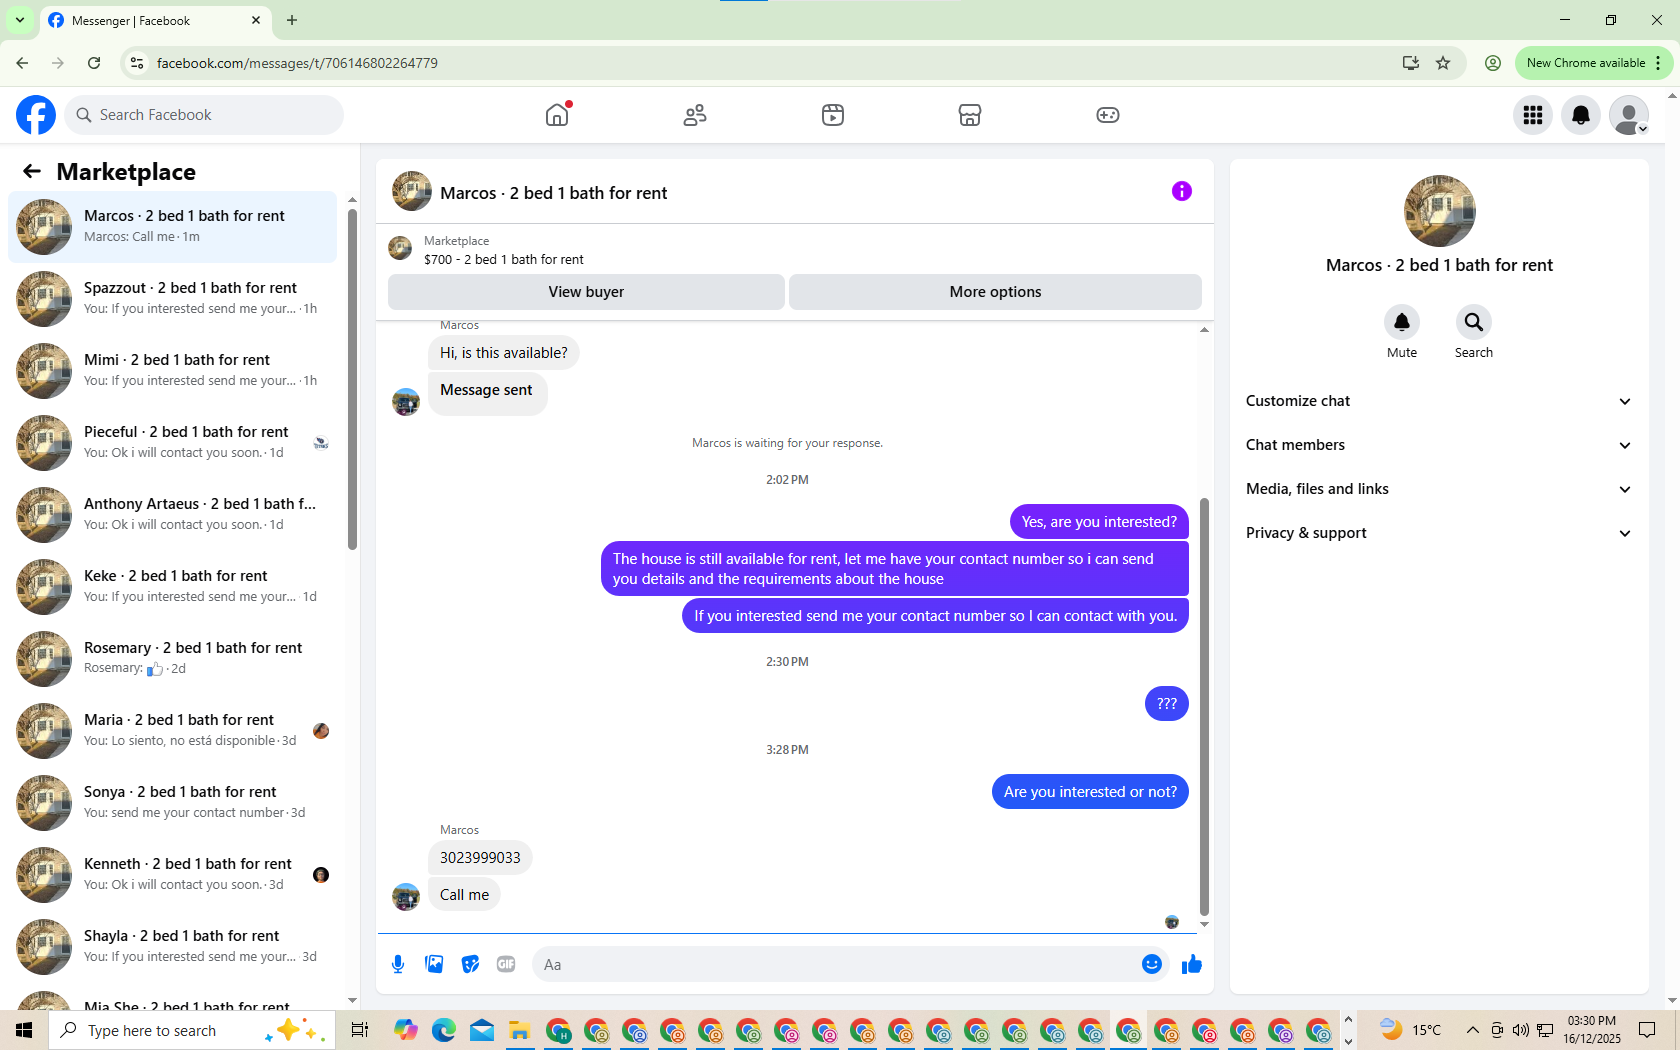1680x1050 pixels.
Task: Open the Keke conversation
Action: [x=172, y=587]
